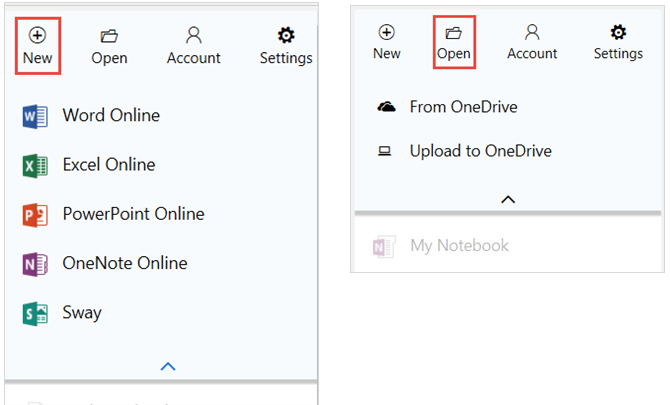The image size is (670, 405).
Task: Choose Upload to OneDrive option
Action: click(x=481, y=151)
